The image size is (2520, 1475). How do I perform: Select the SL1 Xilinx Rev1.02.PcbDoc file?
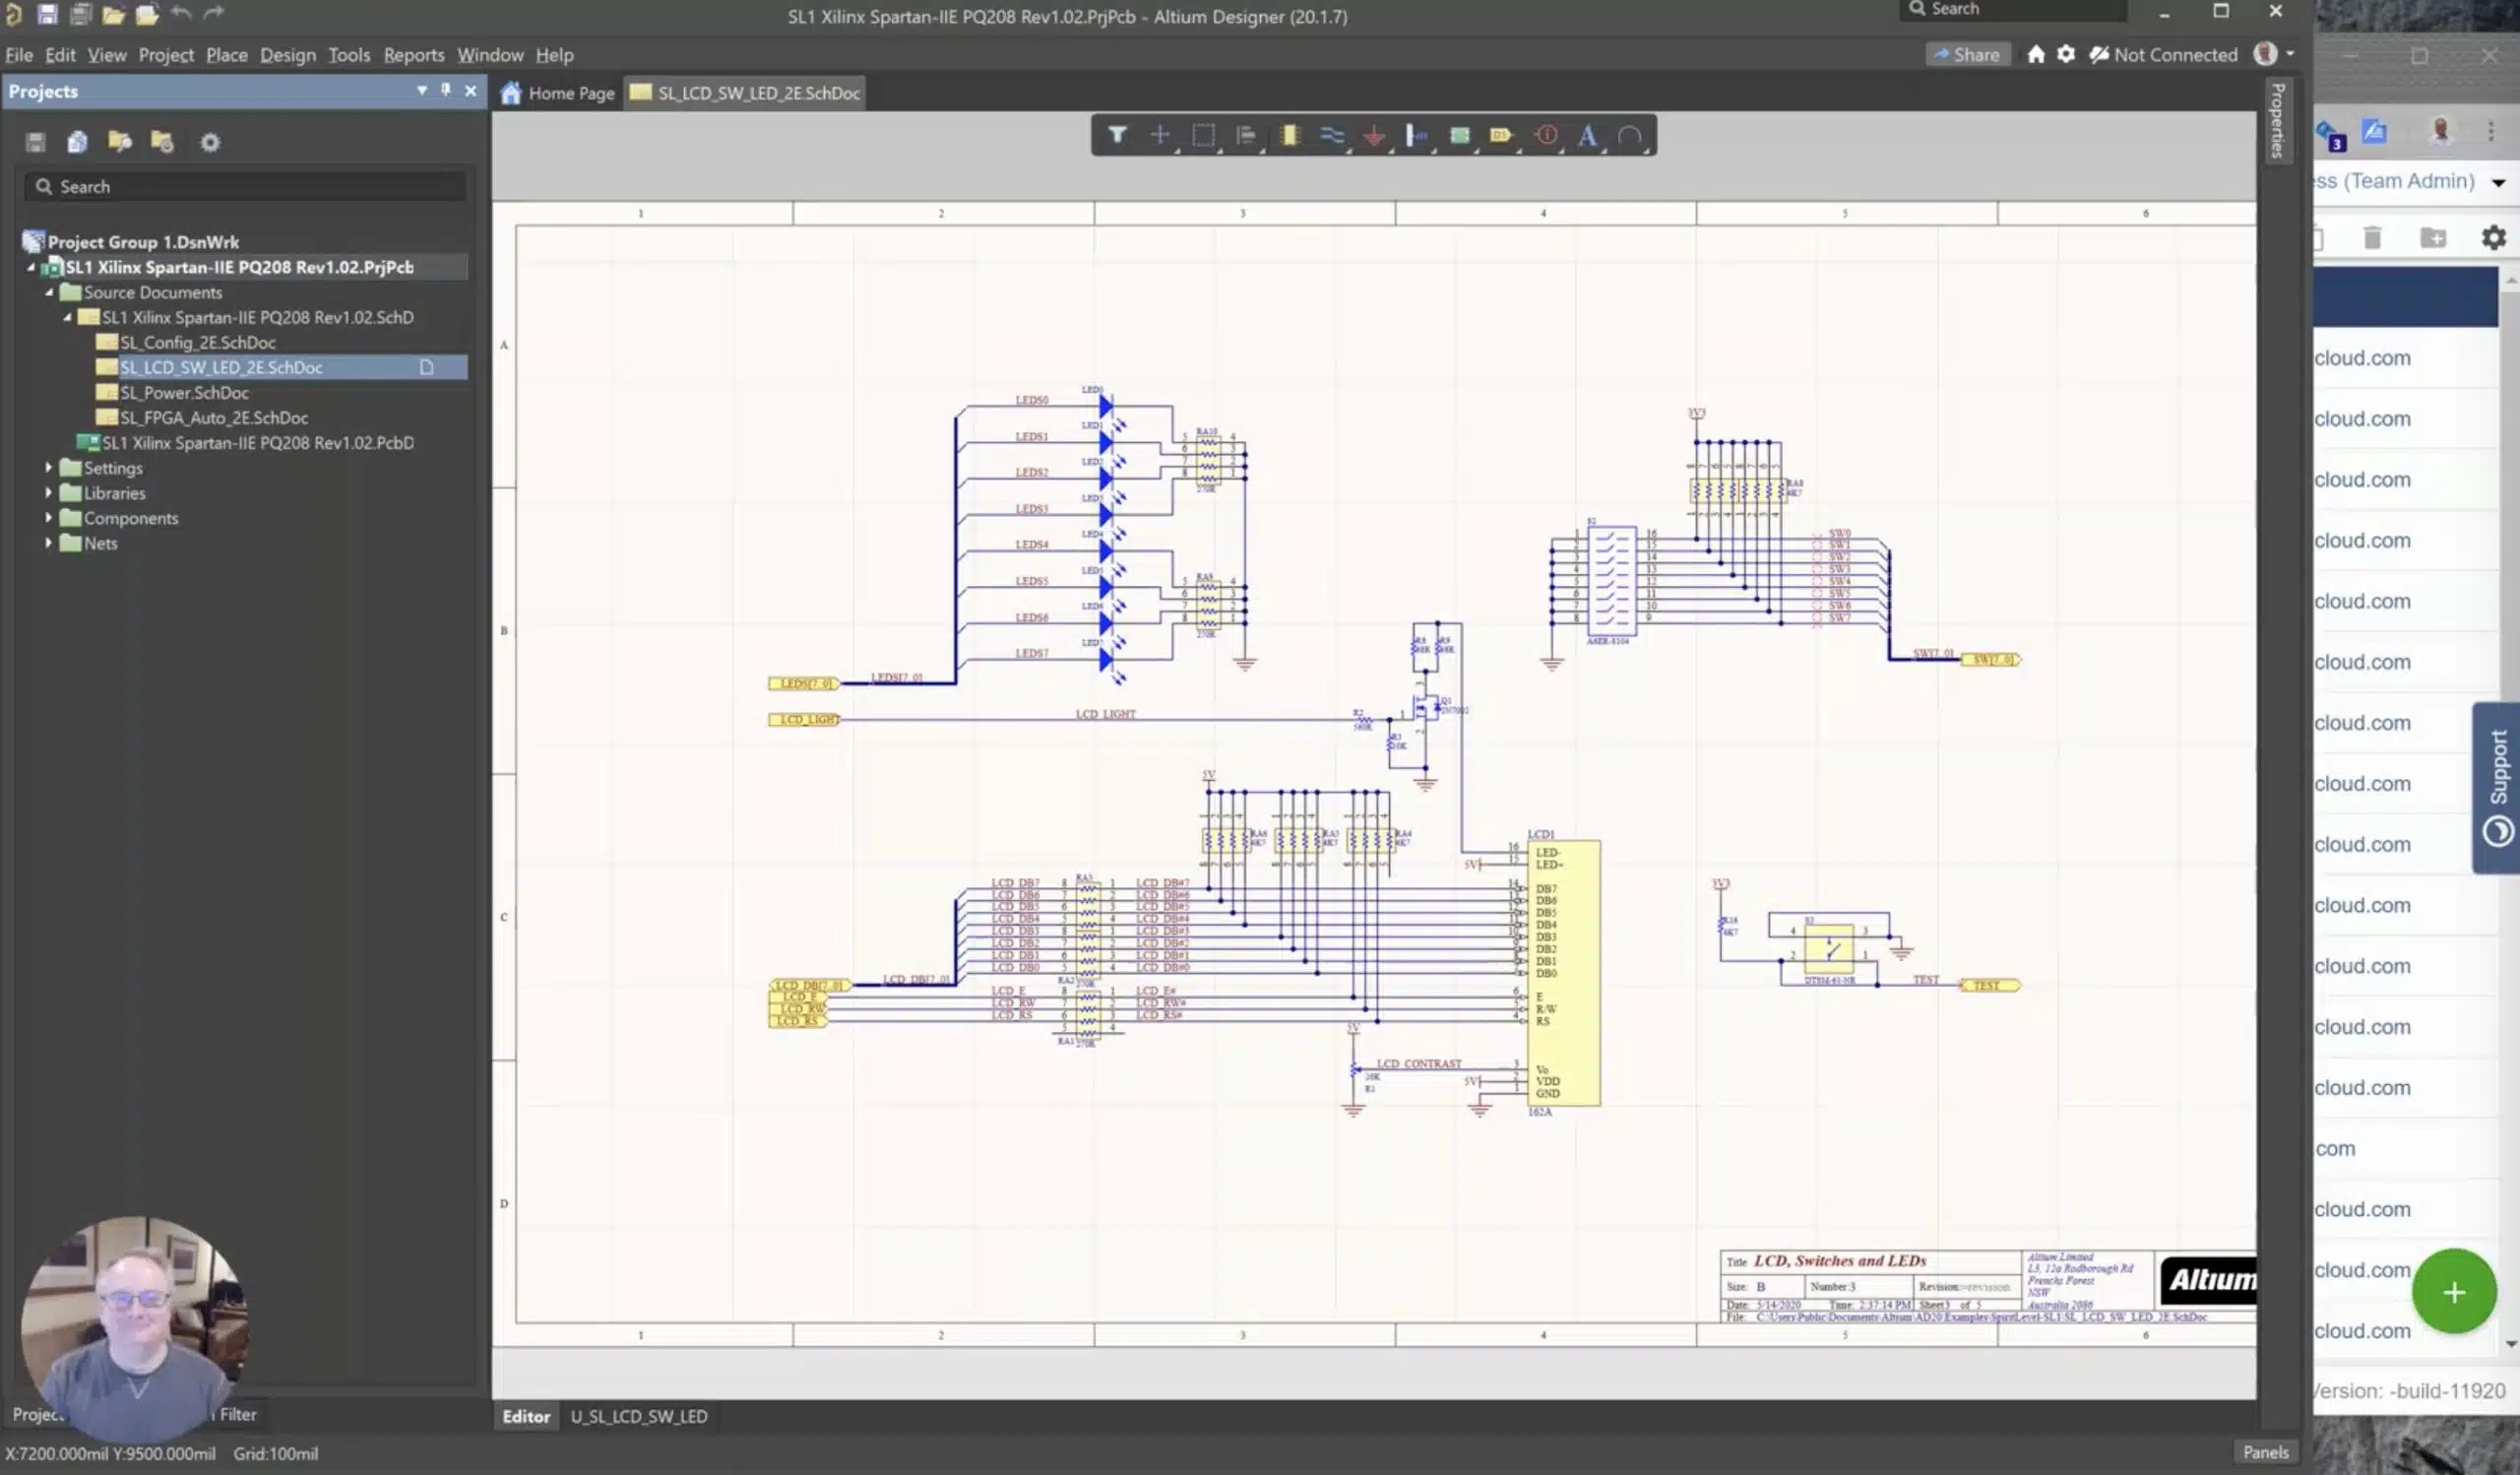click(257, 442)
